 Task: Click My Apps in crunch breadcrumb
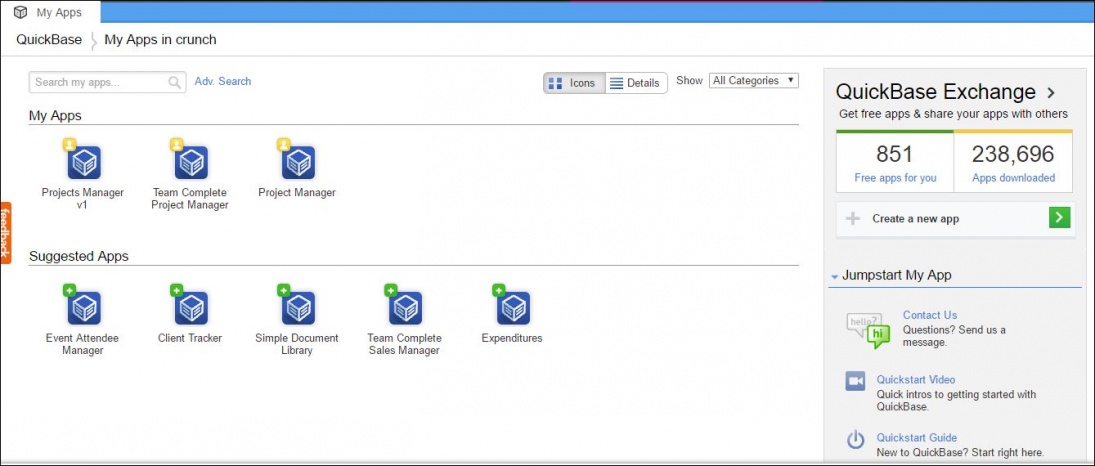point(161,40)
